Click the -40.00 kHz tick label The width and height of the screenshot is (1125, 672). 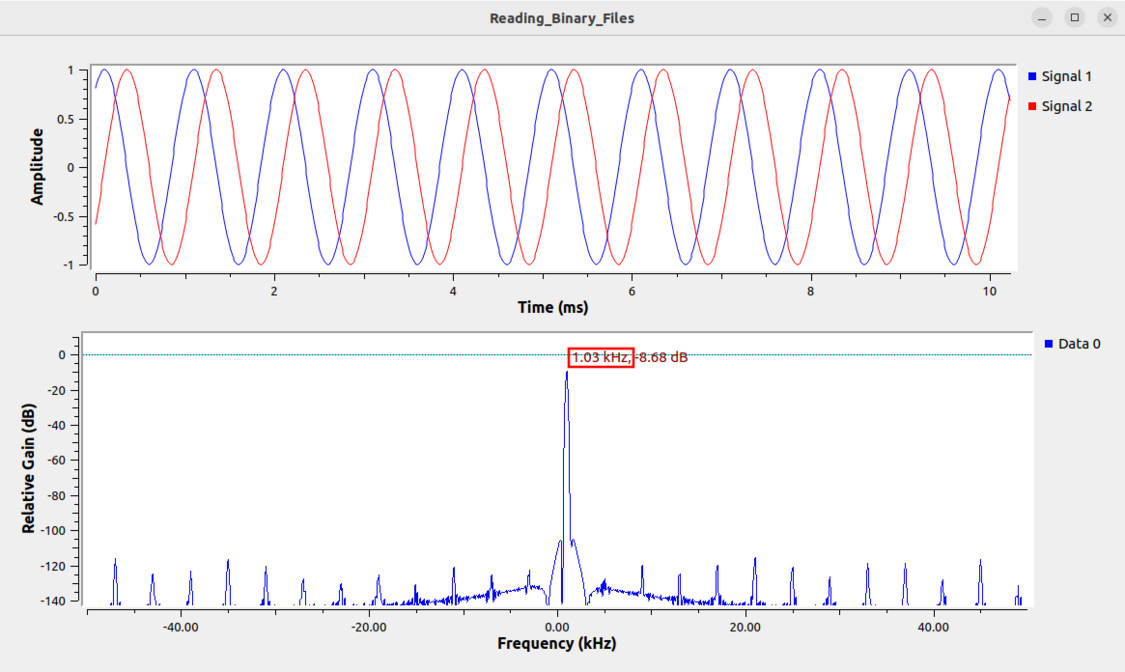click(181, 629)
